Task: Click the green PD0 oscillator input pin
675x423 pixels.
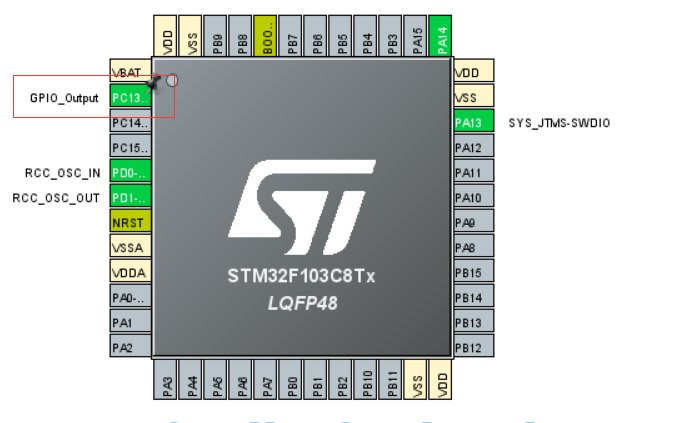Action: tap(130, 173)
